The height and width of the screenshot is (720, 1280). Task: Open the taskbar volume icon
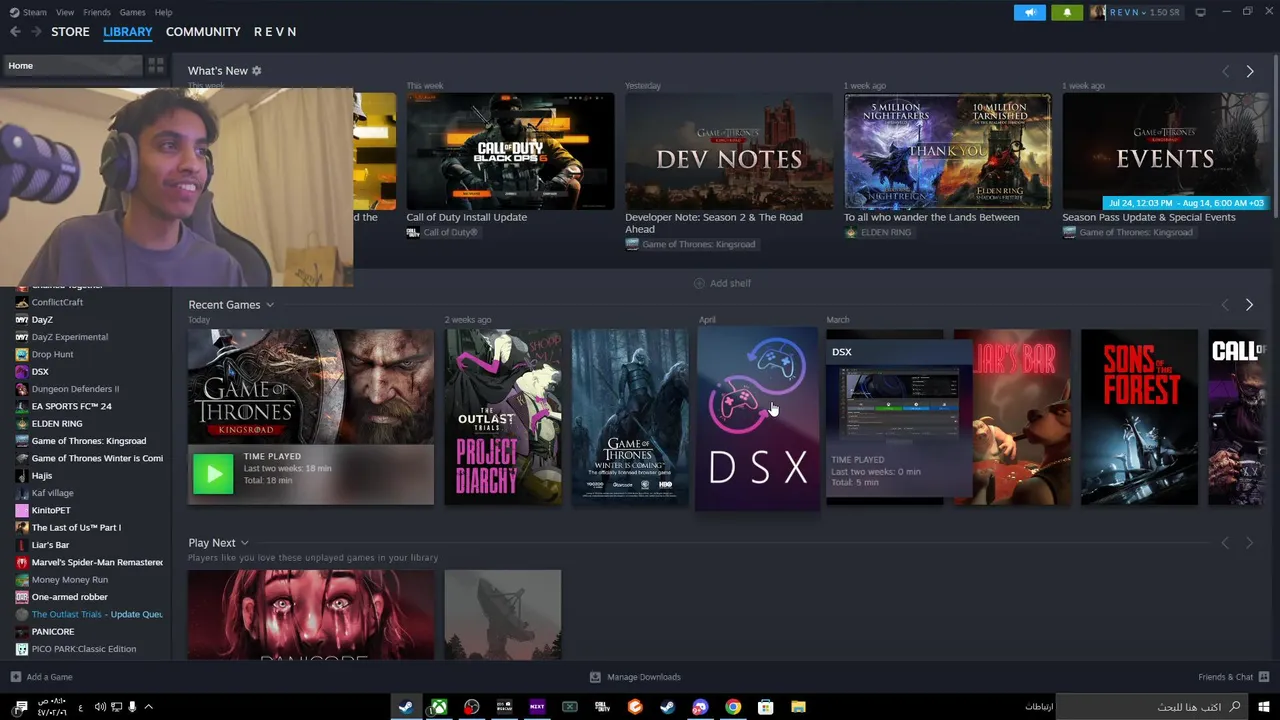(100, 707)
